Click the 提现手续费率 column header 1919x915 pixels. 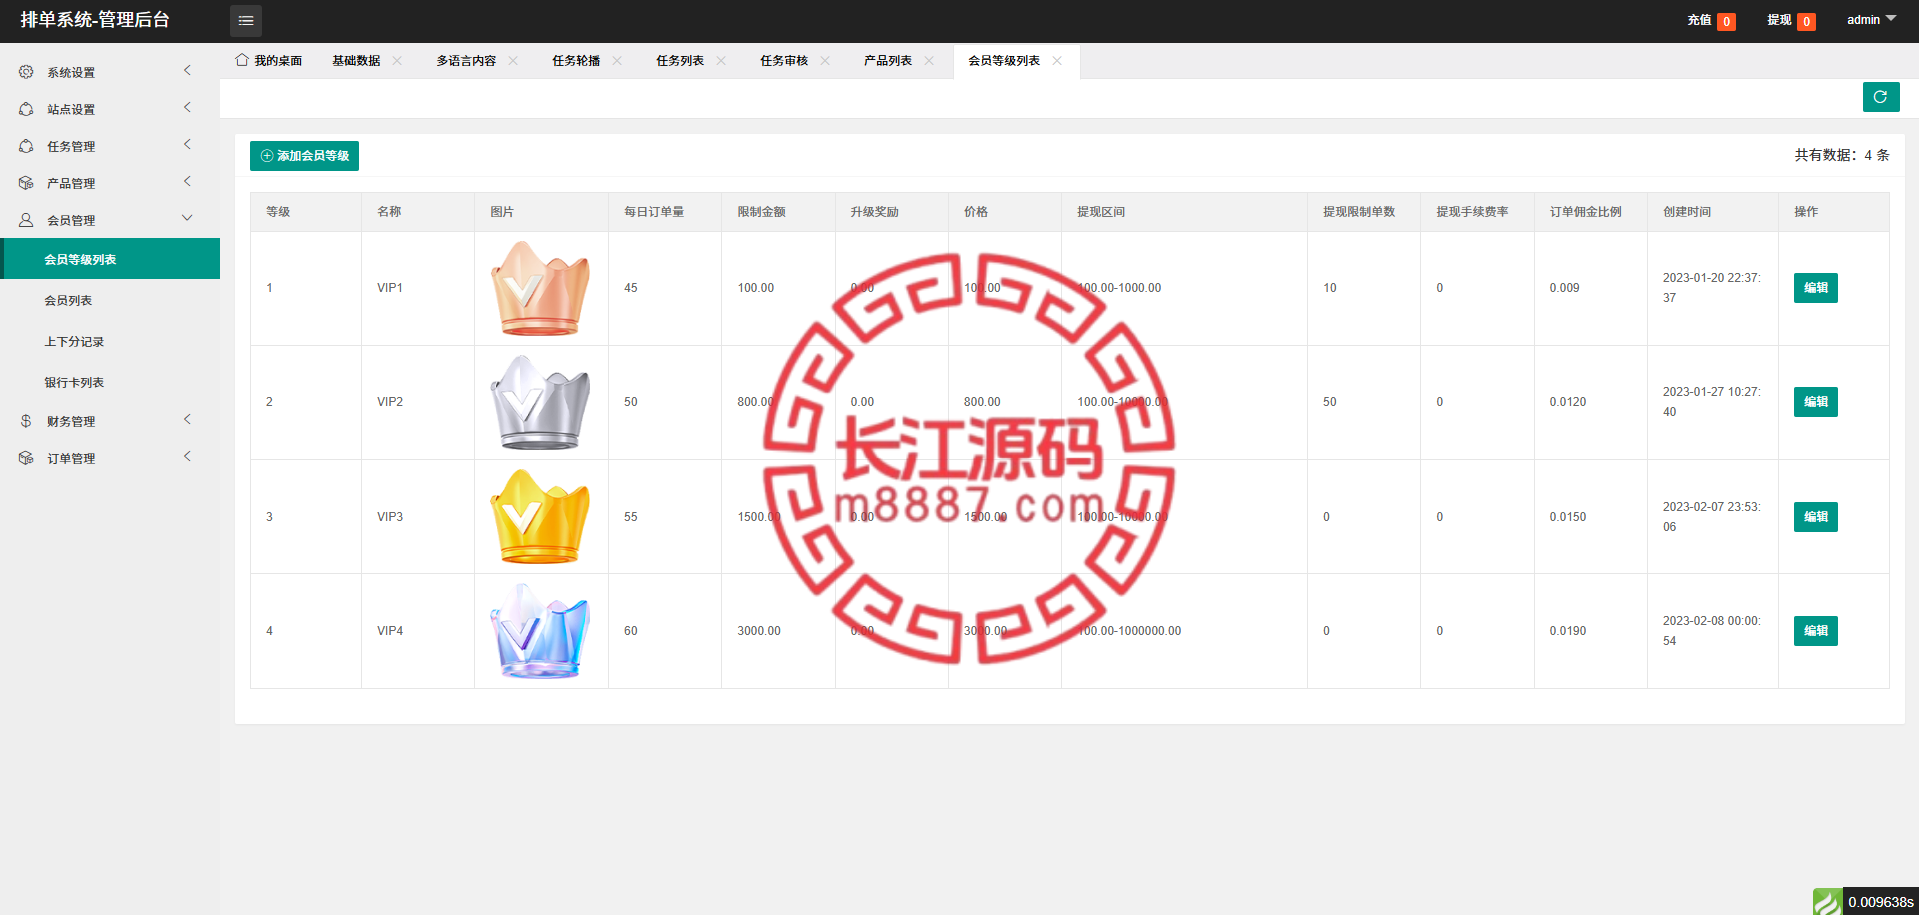tap(1472, 212)
